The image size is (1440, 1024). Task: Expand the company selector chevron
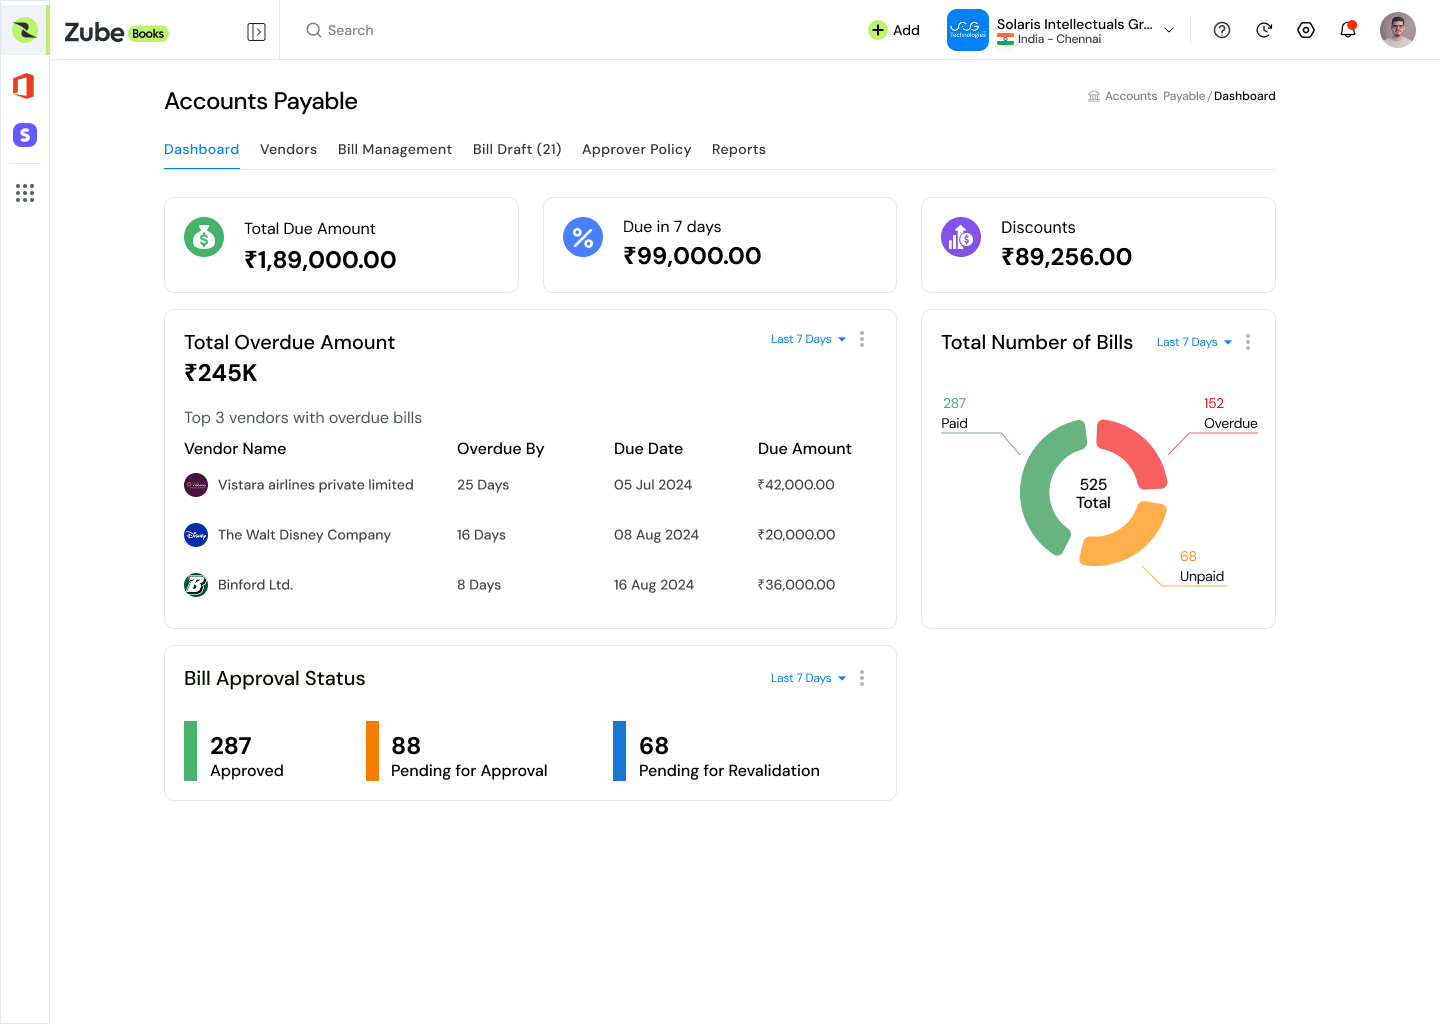pyautogui.click(x=1169, y=30)
